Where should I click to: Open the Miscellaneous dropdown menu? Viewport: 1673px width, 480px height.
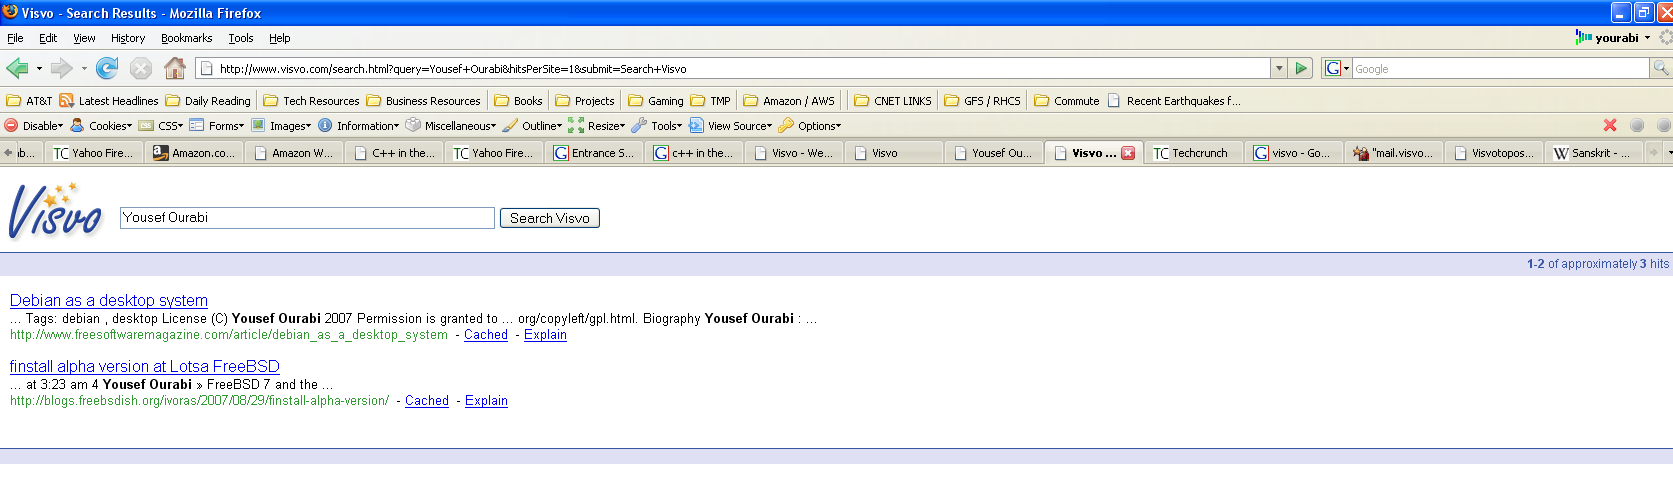coord(451,126)
